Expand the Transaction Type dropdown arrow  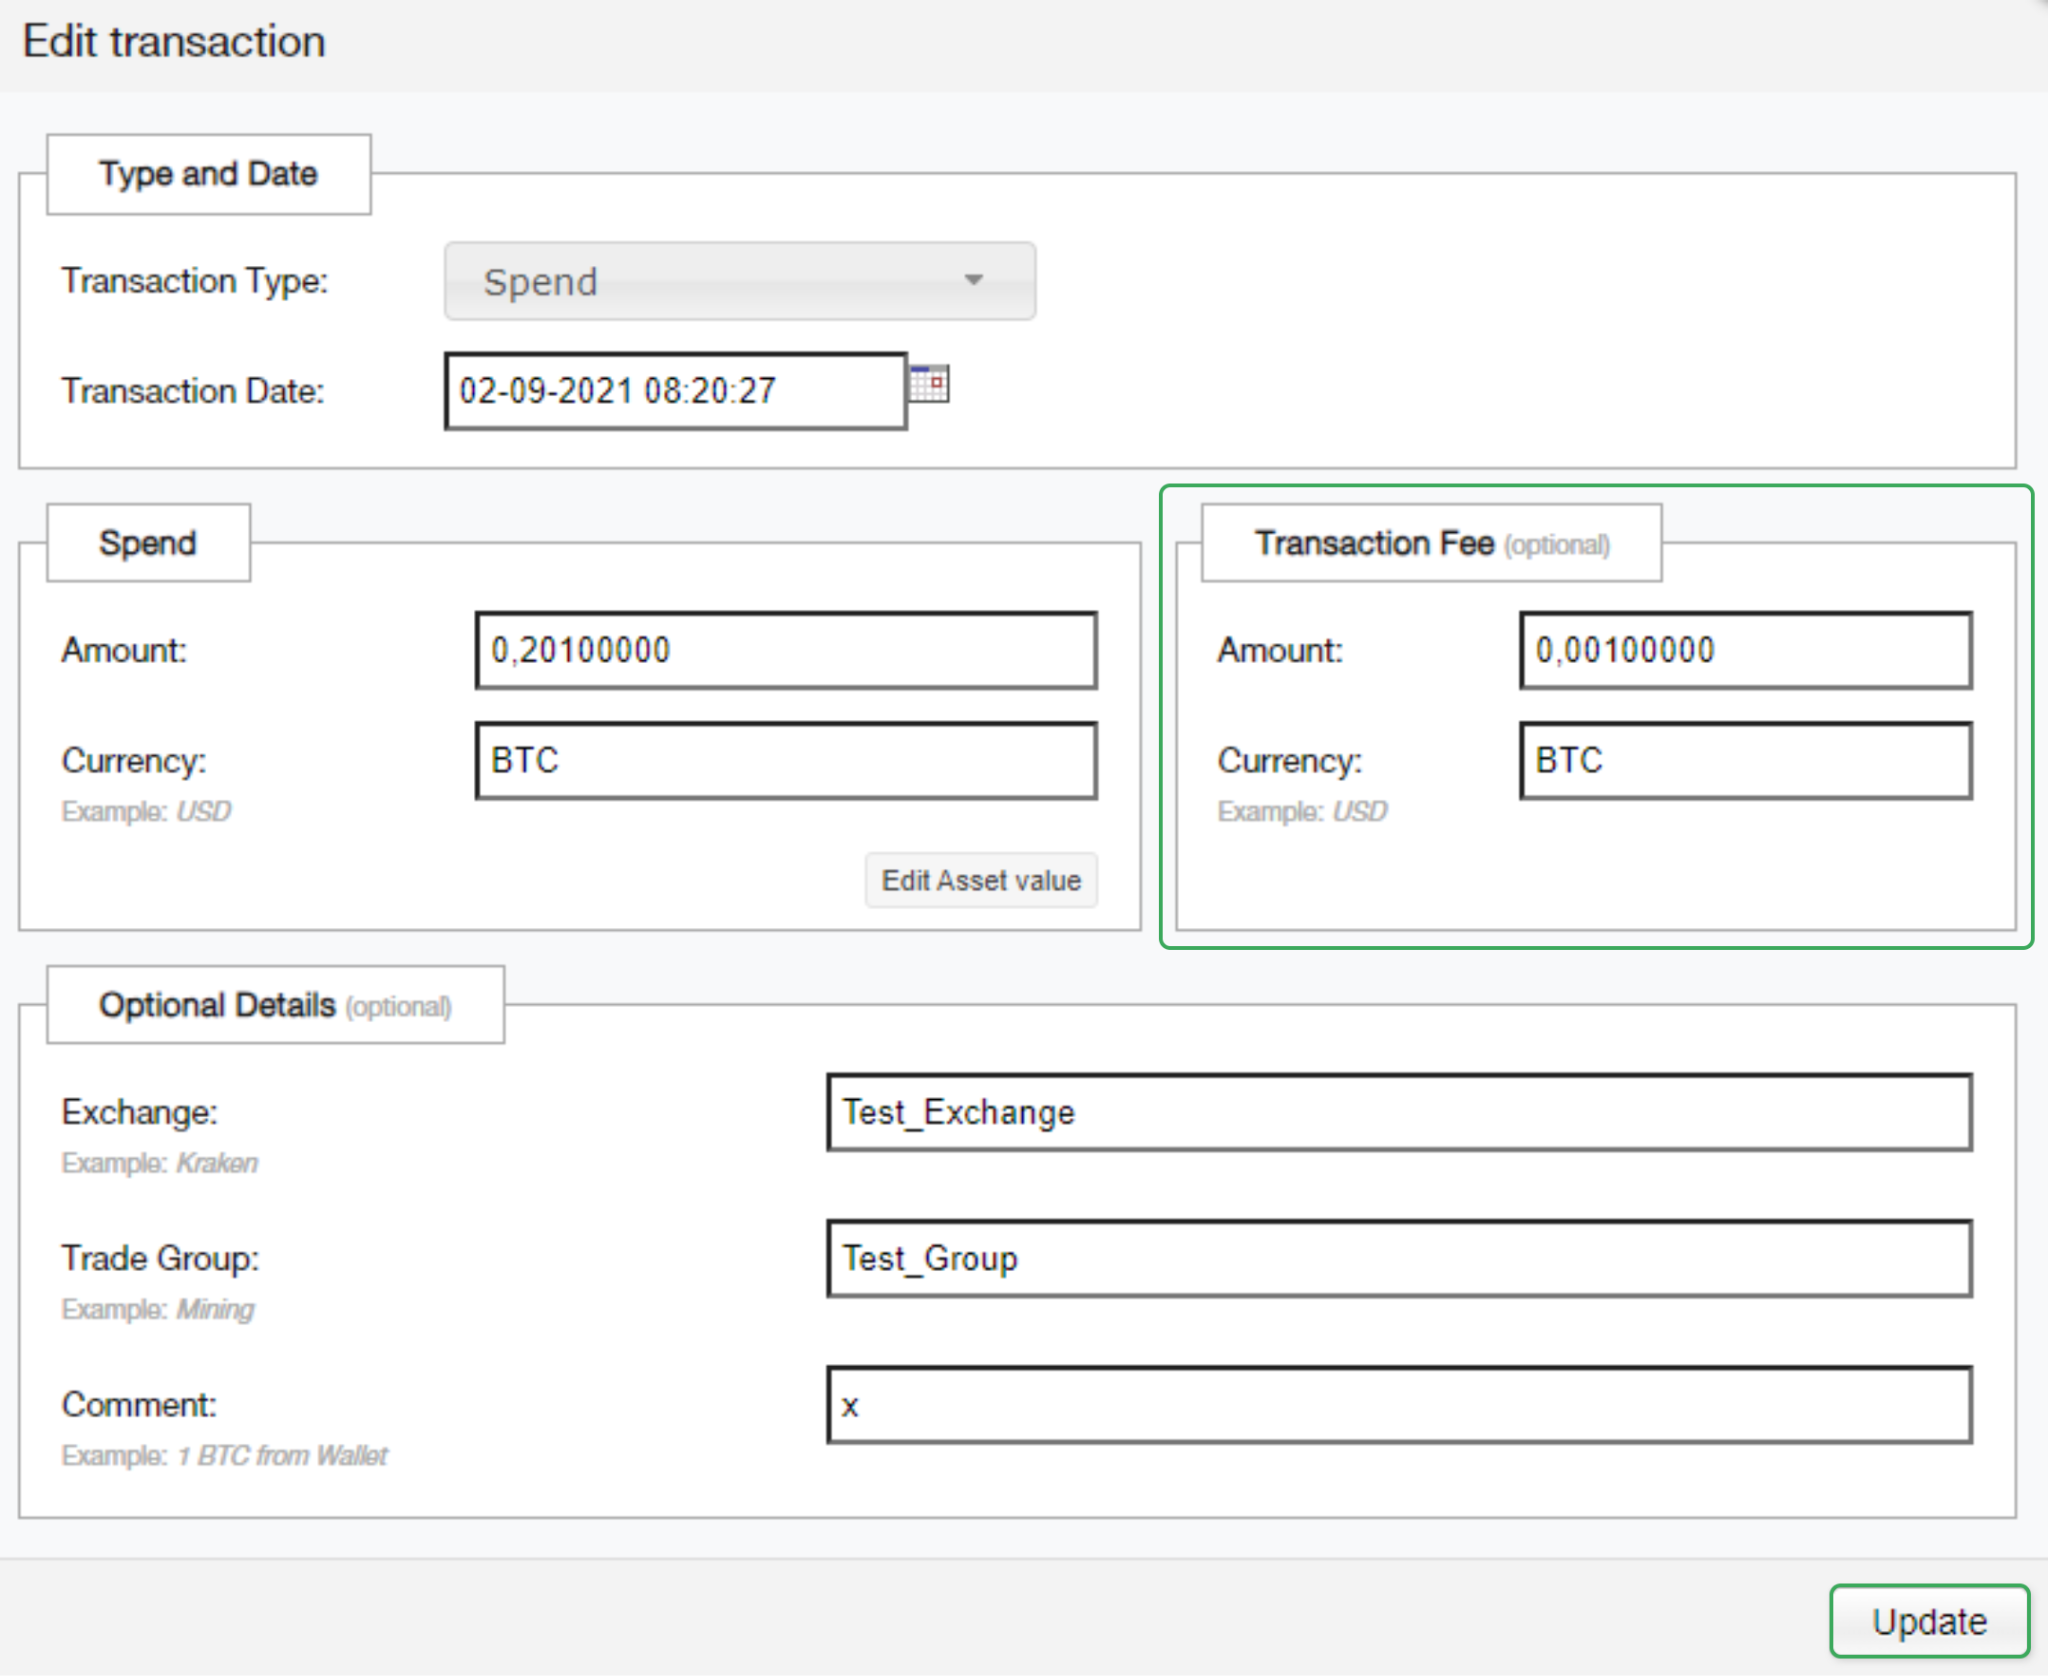click(973, 281)
